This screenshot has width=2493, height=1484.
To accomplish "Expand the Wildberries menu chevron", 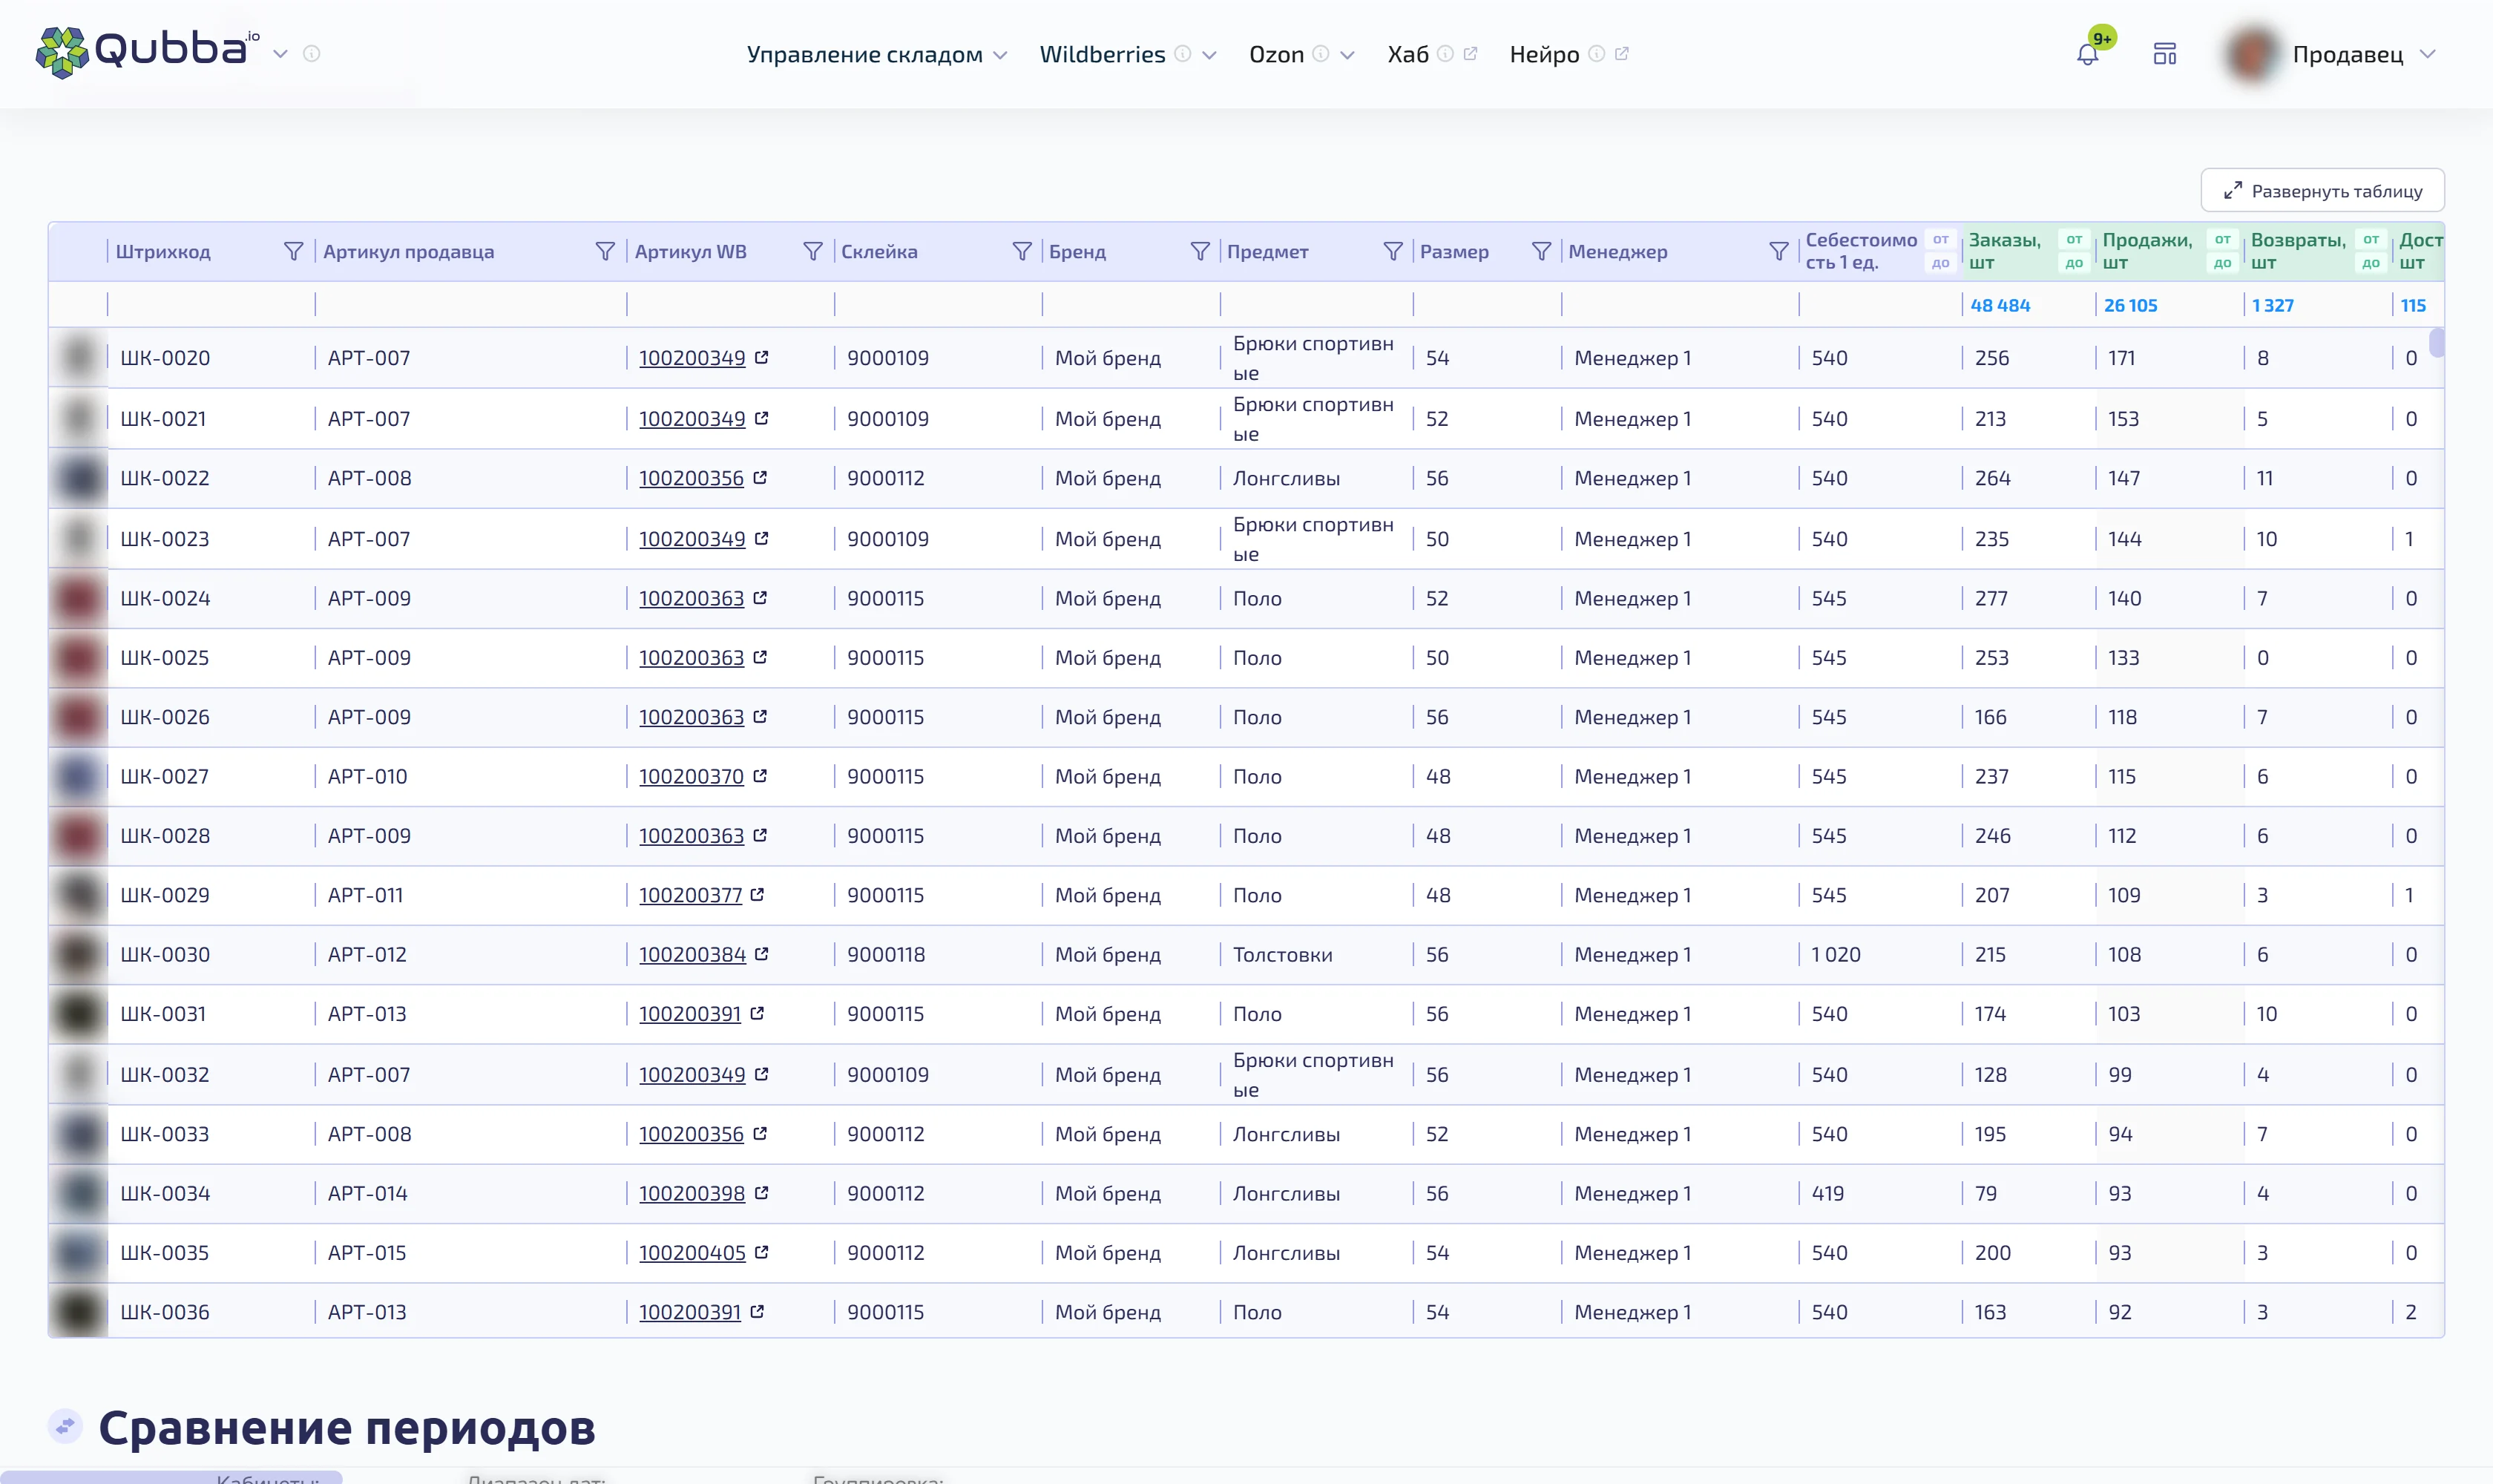I will (x=1209, y=55).
